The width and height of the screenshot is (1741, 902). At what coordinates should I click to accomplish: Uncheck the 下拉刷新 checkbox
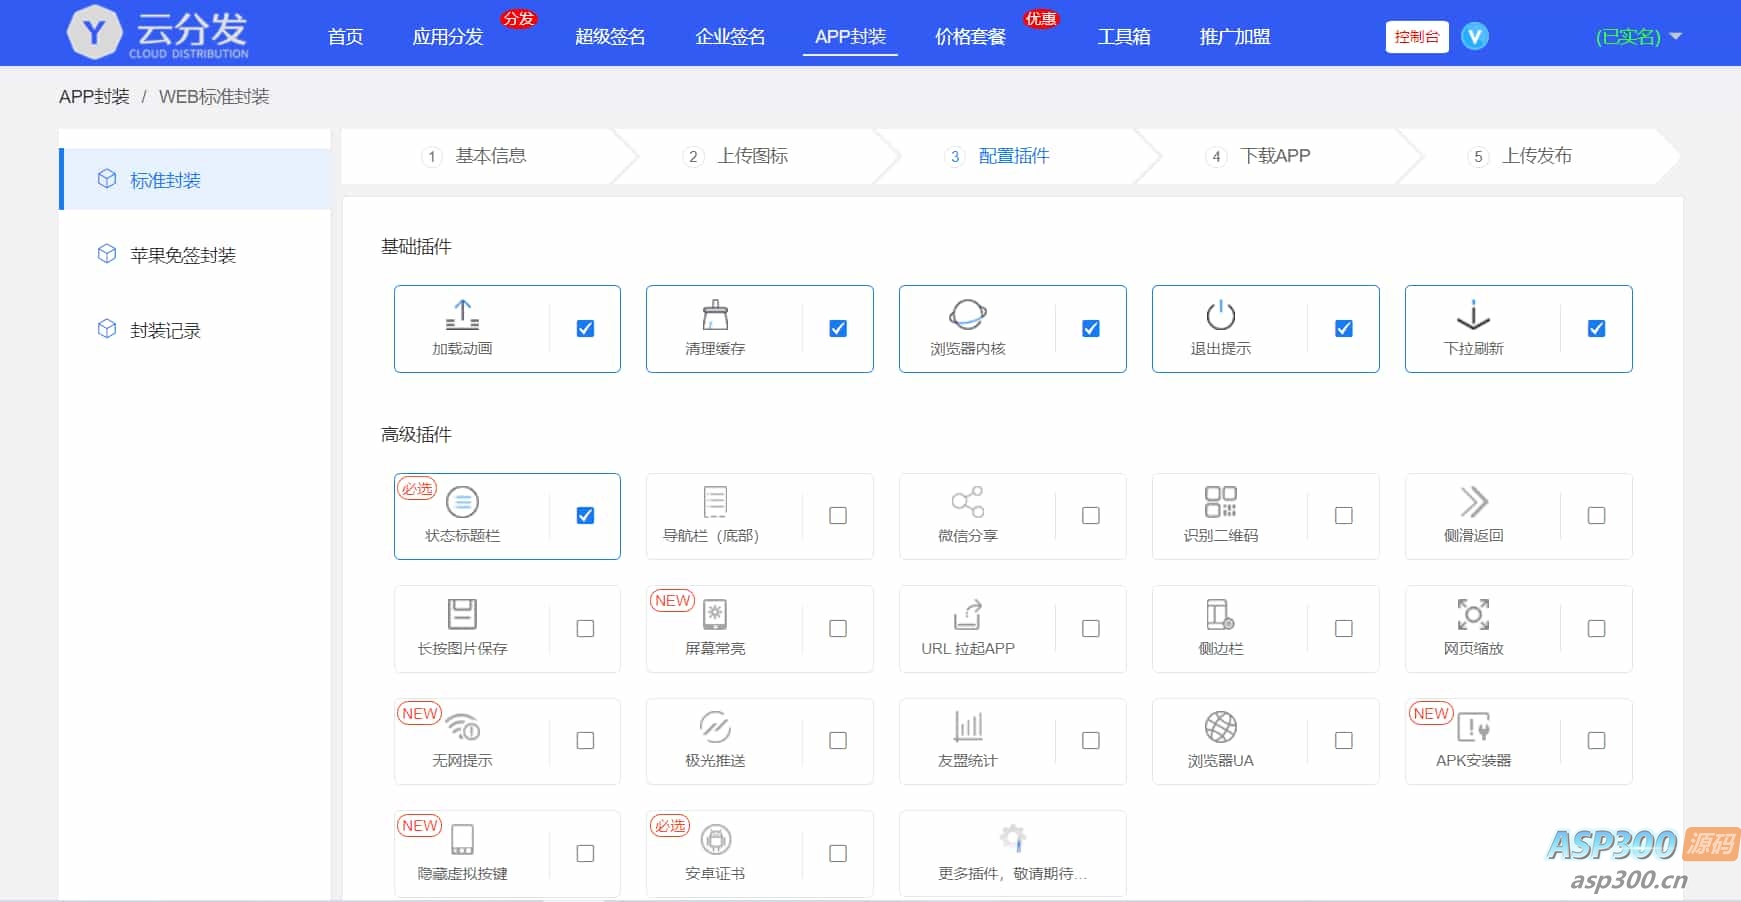(x=1597, y=329)
